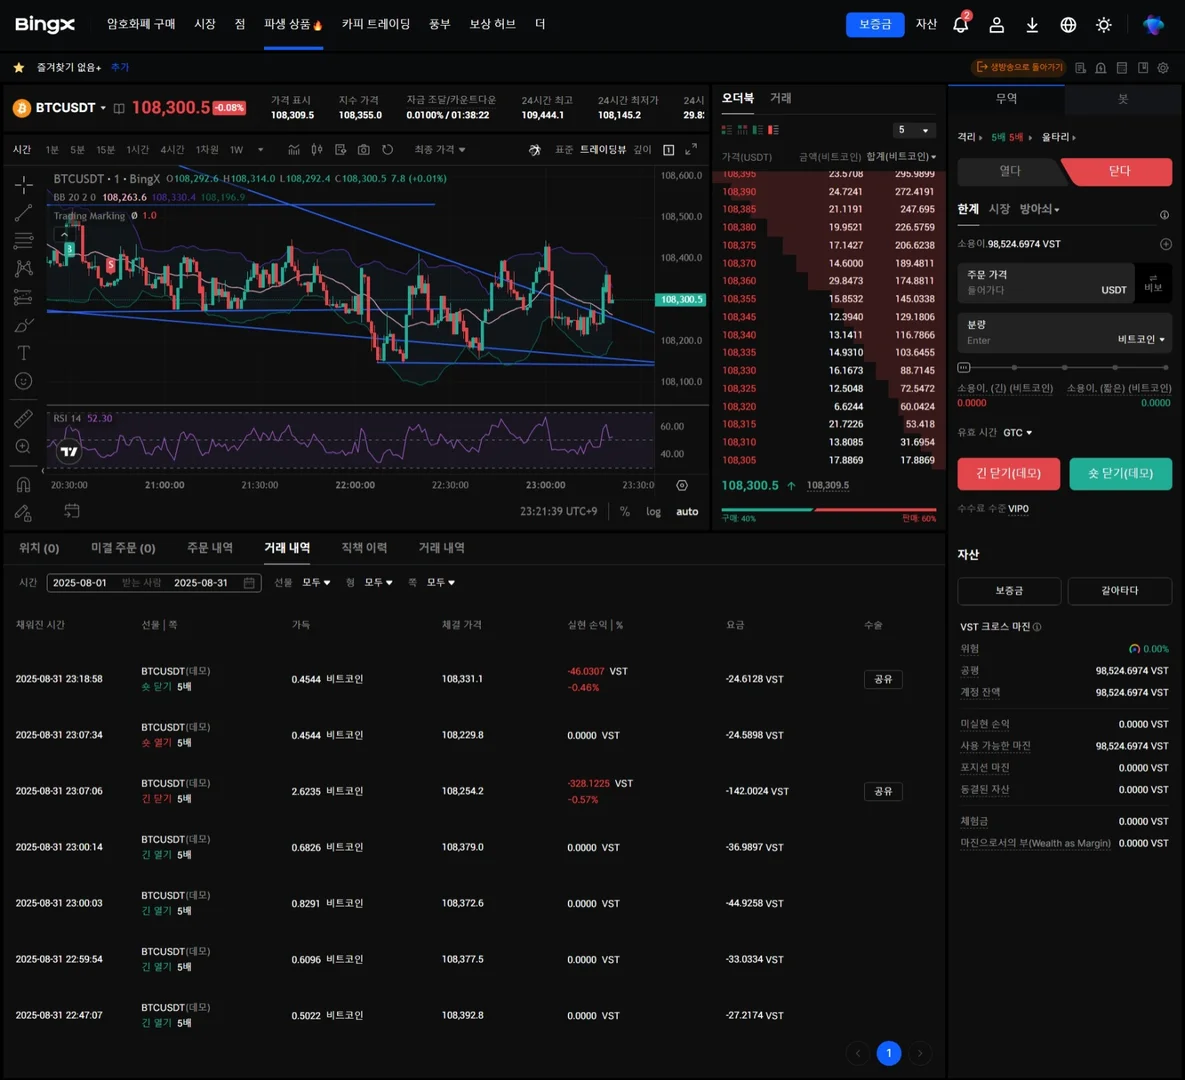Click the refresh chart icon
Screen dimensions: 1185x1080
pyautogui.click(x=388, y=150)
